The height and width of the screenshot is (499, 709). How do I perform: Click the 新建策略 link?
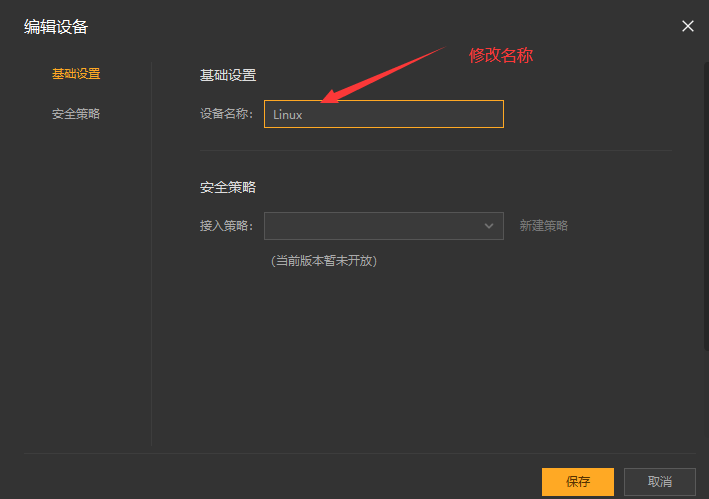544,226
